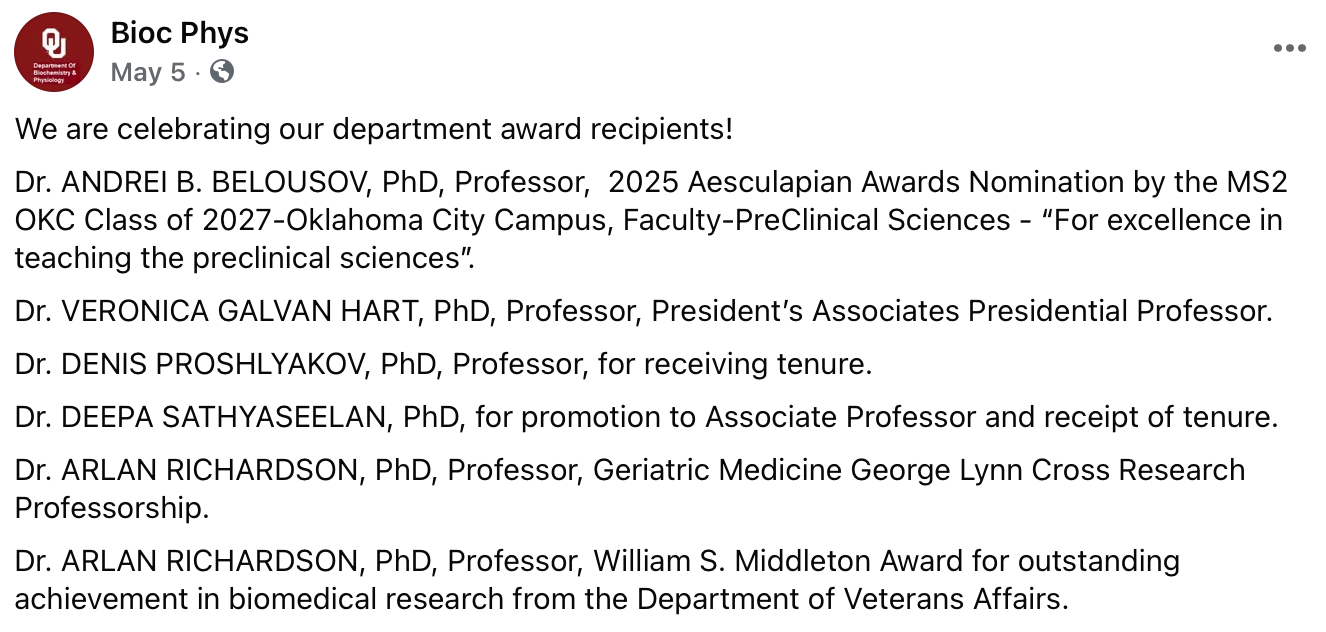The width and height of the screenshot is (1326, 632).
Task: Click the OU department profile picture
Action: (54, 52)
